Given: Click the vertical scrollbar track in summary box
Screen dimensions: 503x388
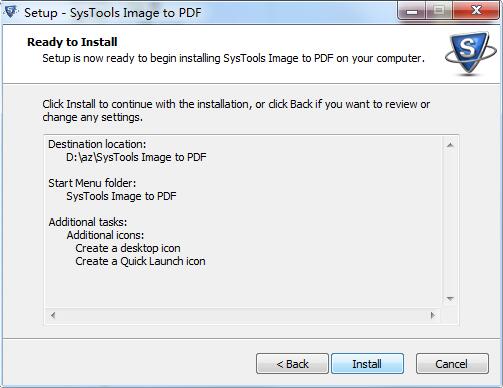Looking at the screenshot, I should [x=450, y=222].
